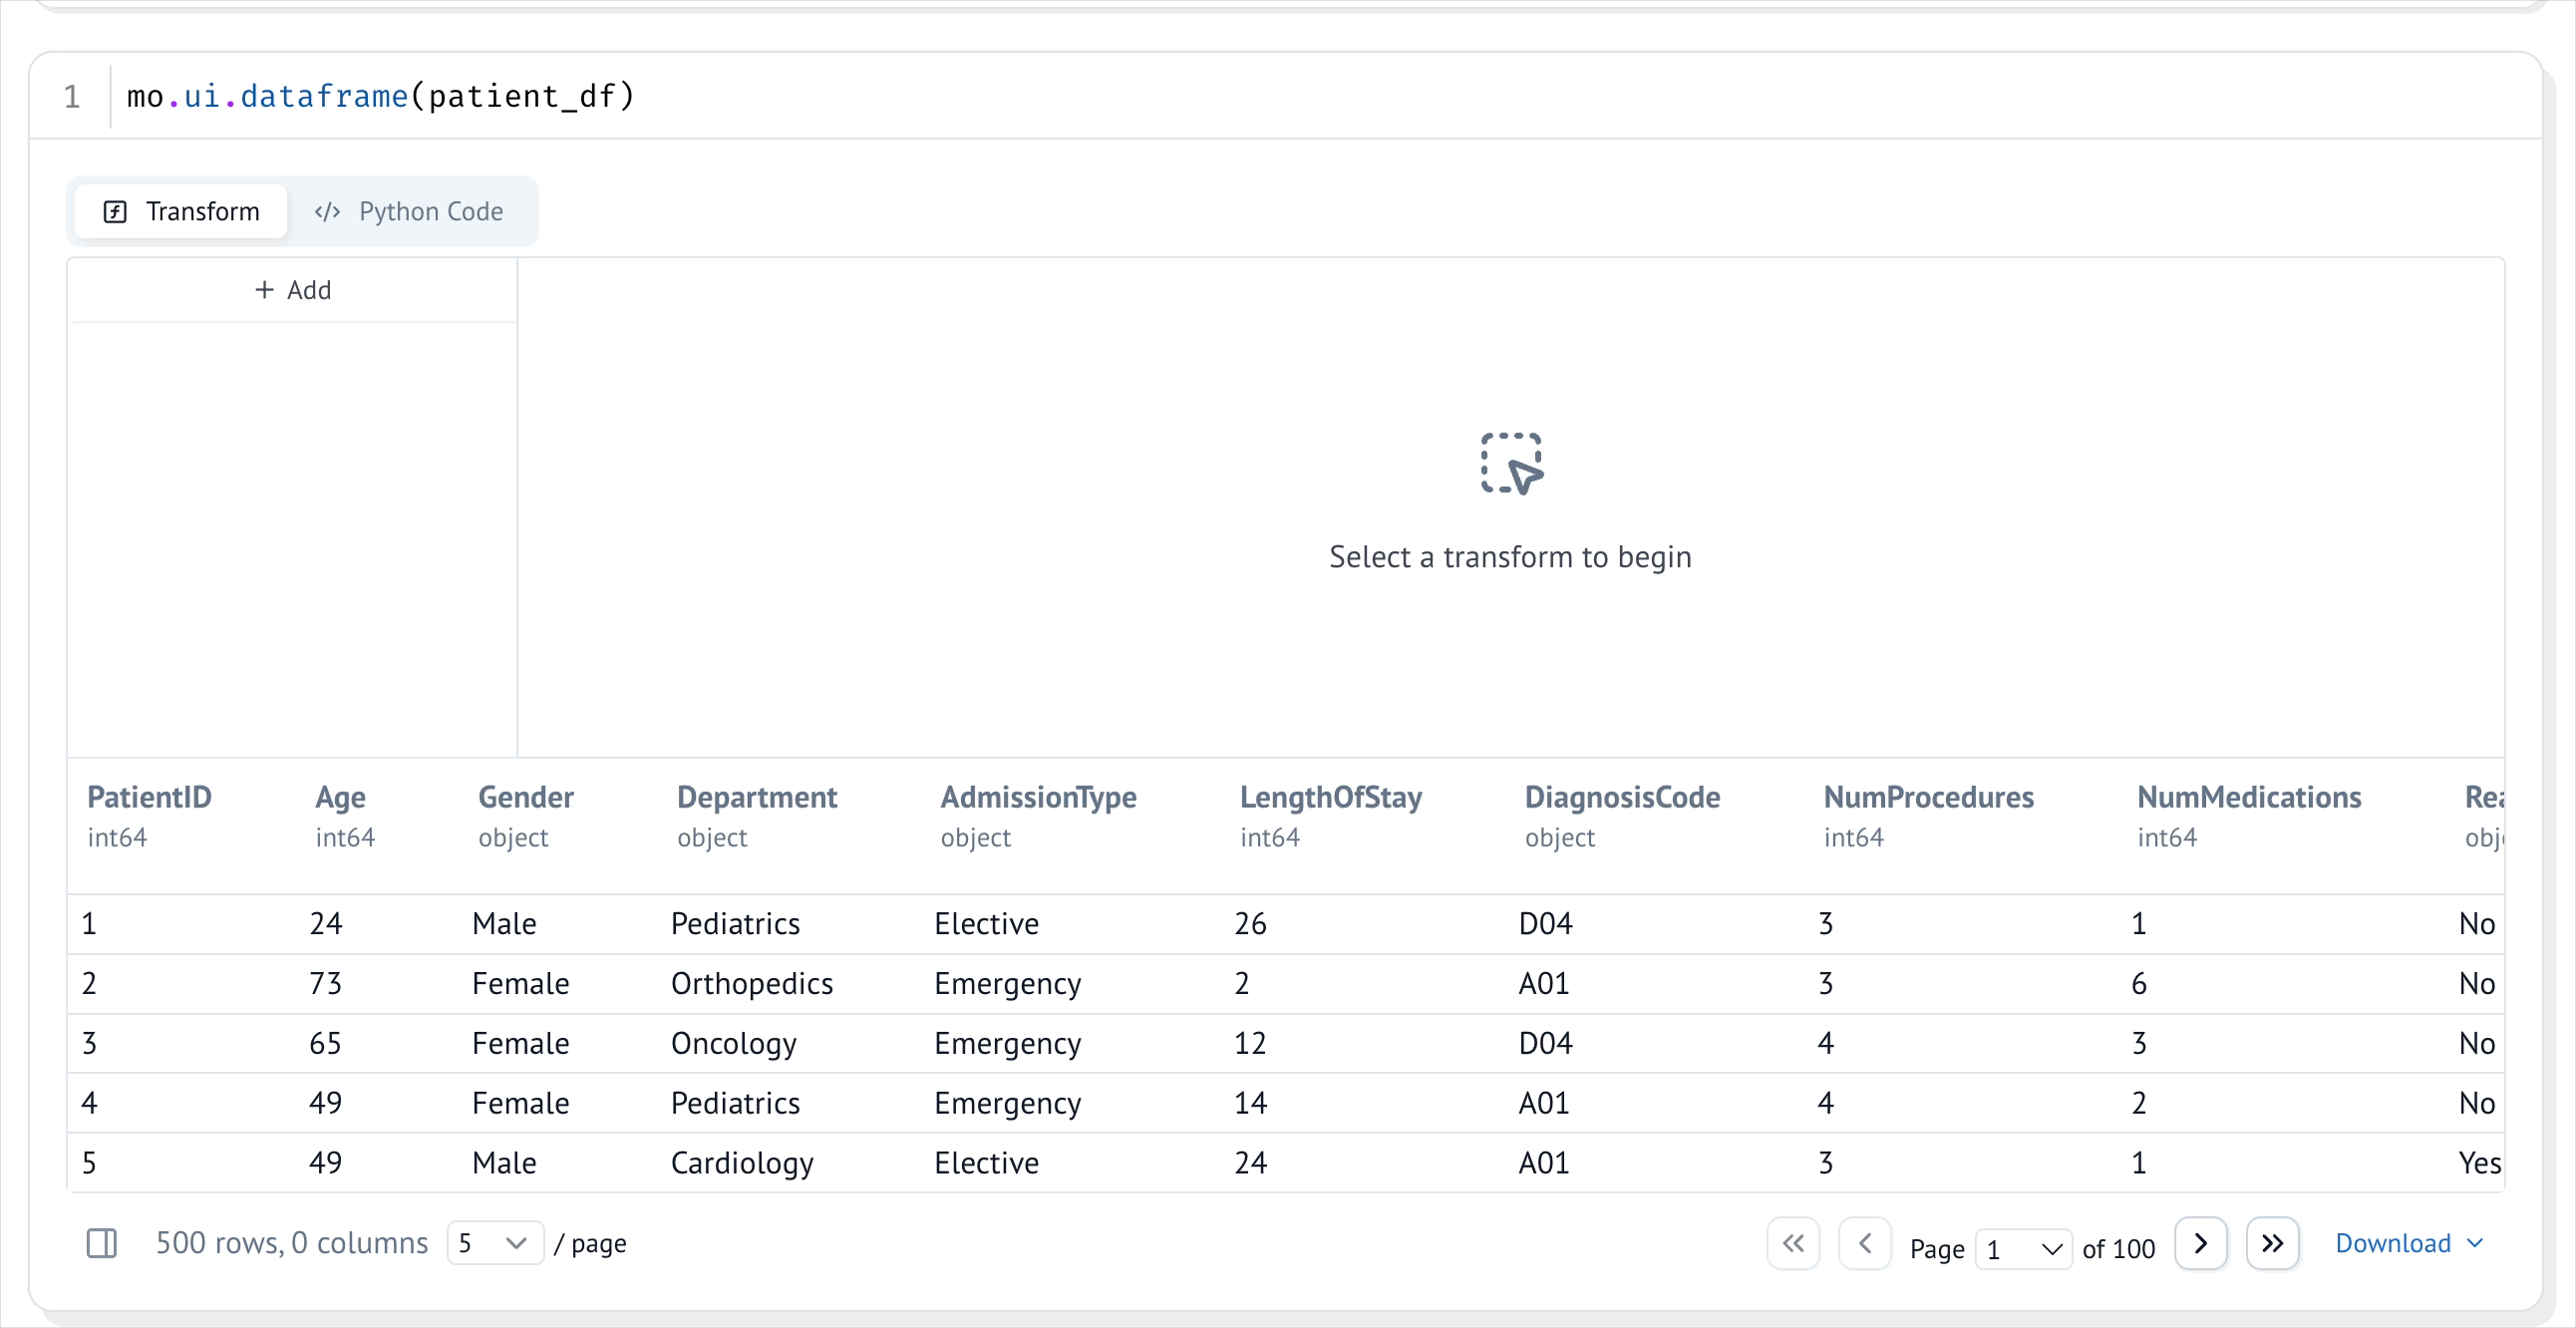Expand the Download menu

click(x=2408, y=1243)
